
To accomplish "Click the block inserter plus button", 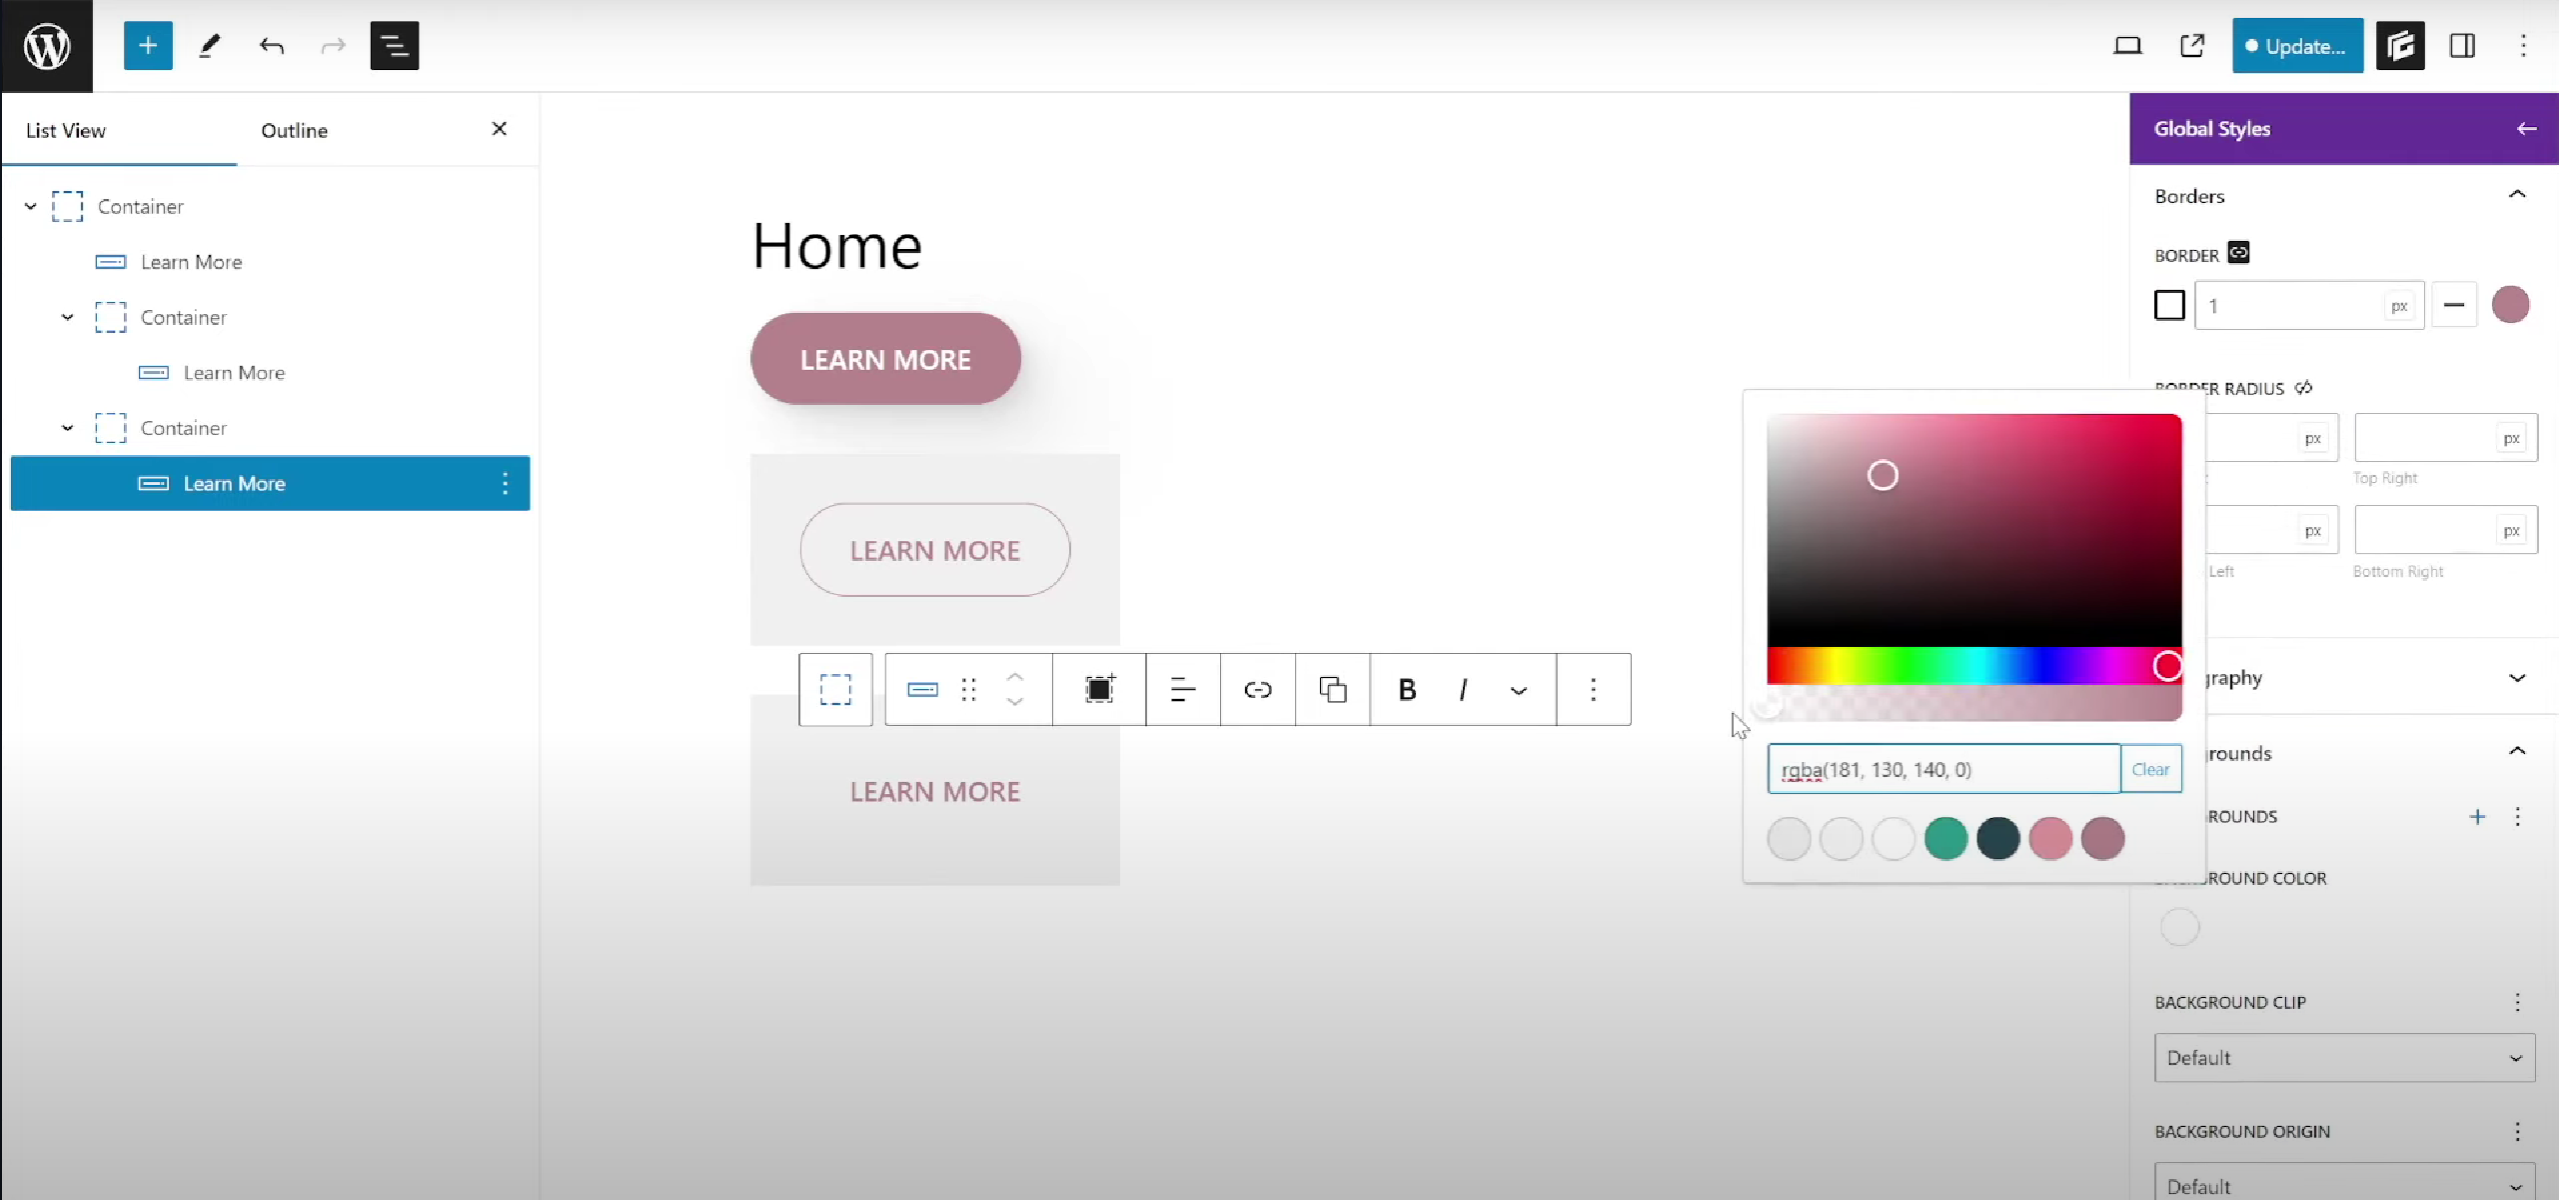I will click(147, 46).
